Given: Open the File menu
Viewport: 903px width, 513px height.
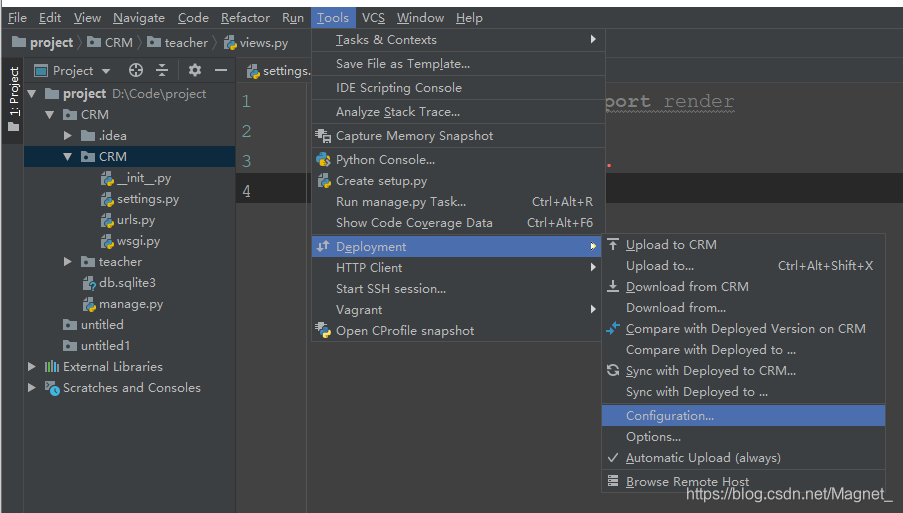Looking at the screenshot, I should coord(17,18).
